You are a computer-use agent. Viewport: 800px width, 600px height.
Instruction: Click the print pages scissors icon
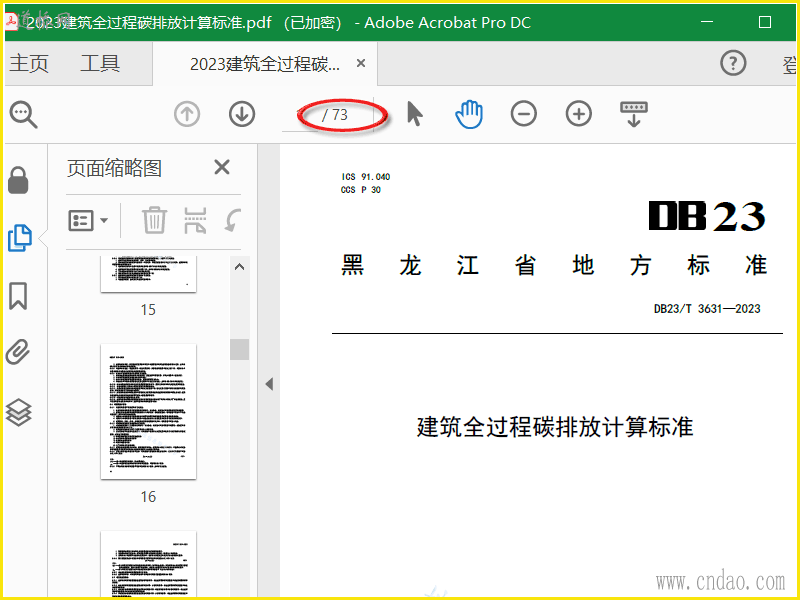coord(195,220)
